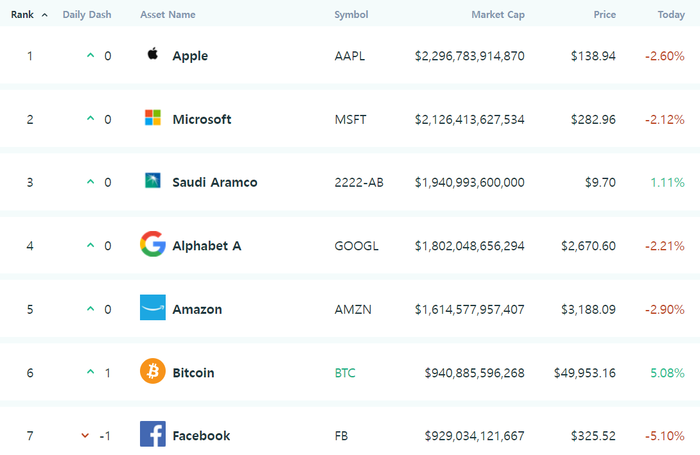Click the green up arrow in Bitcoin's row
700x455 pixels.
pos(91,372)
